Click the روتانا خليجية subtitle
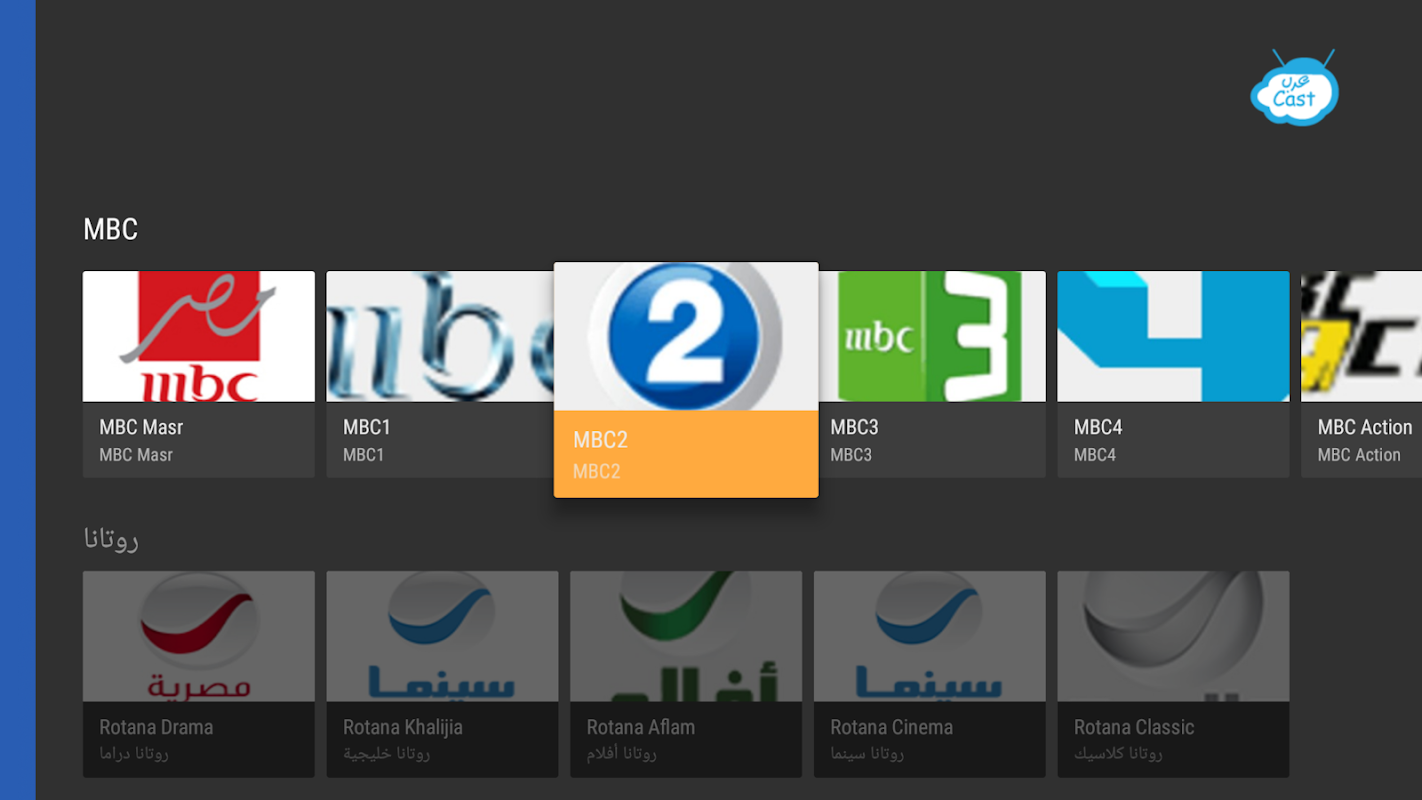This screenshot has height=800, width=1422. 387,754
